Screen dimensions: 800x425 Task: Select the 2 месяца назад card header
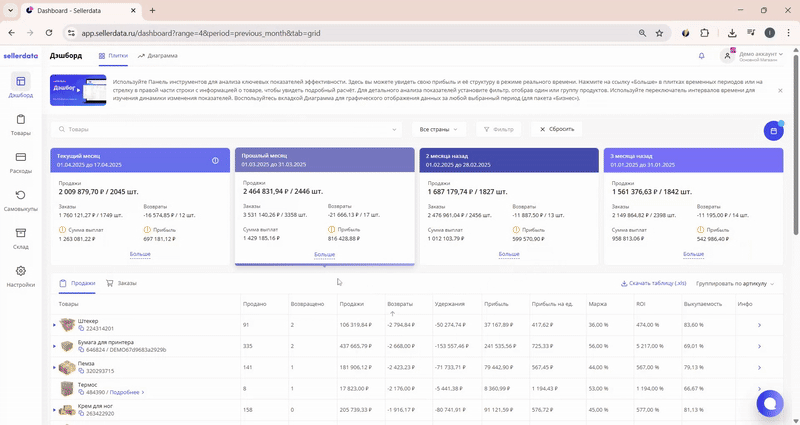pyautogui.click(x=509, y=160)
